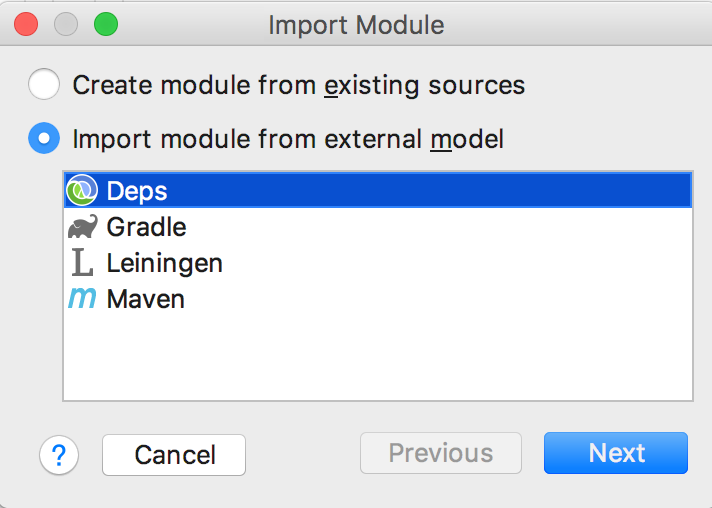Pick Leiningen in the model list
This screenshot has height=508, width=712.
coord(378,262)
